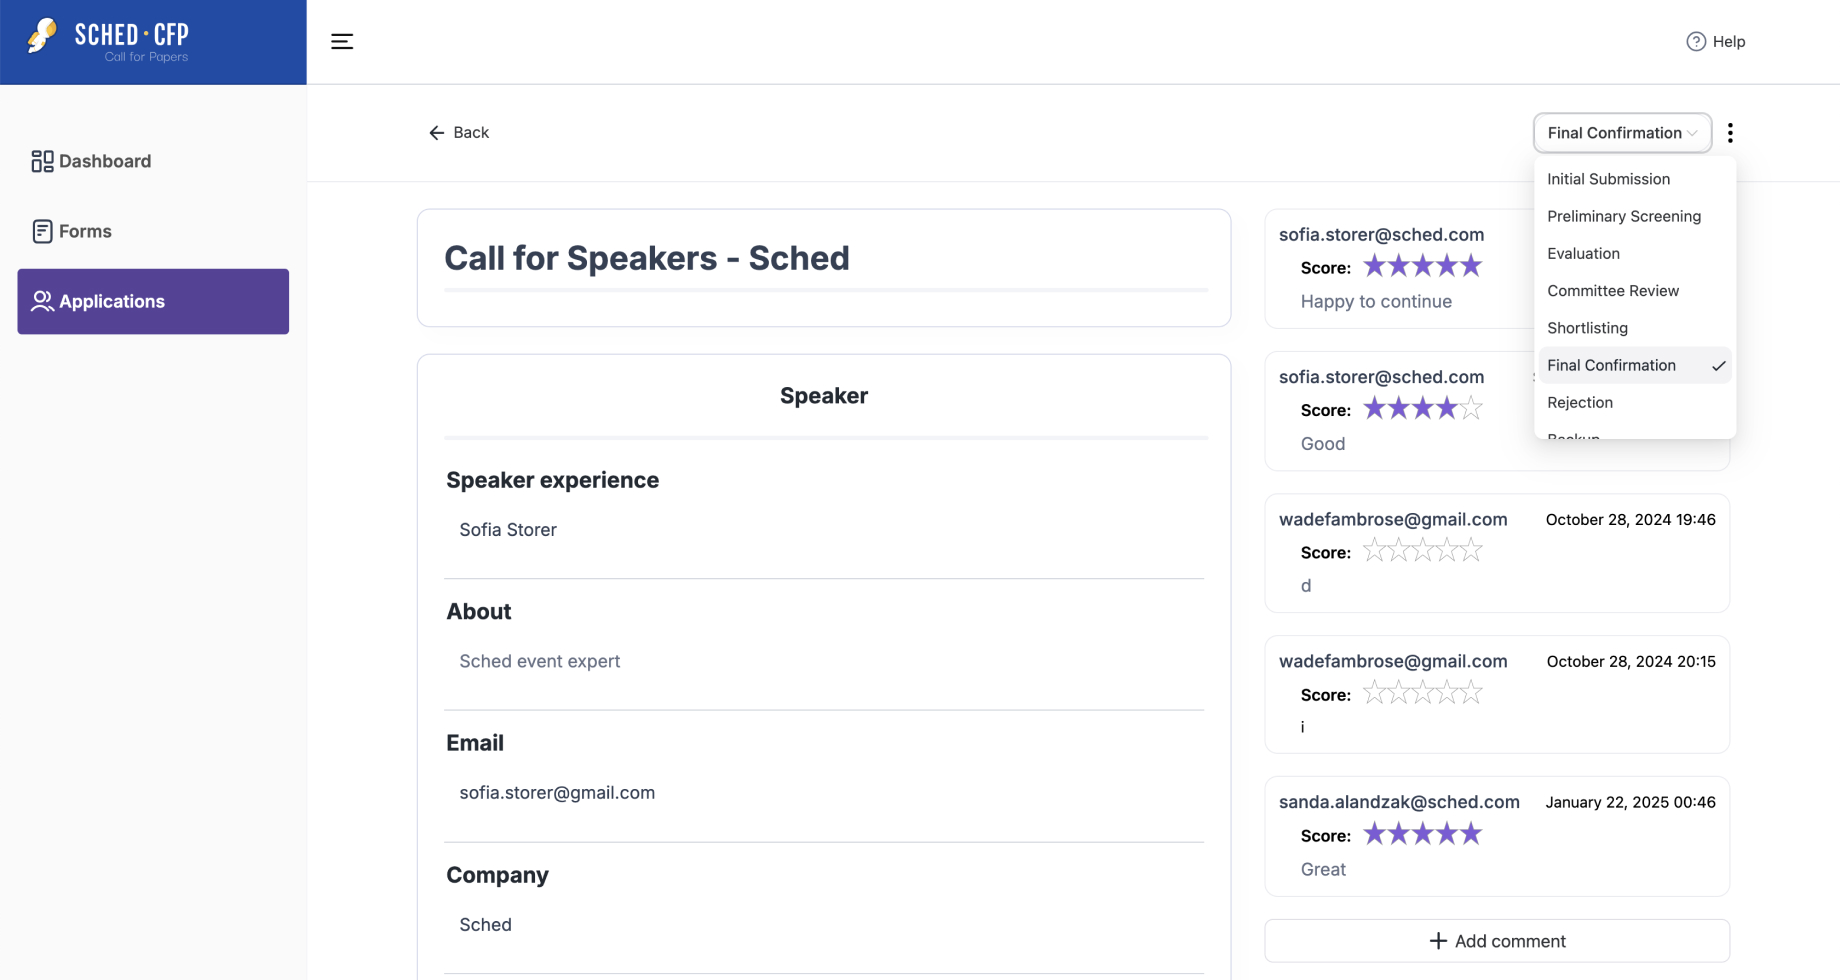Click first star on wadefambrose 19:46 review
Viewport: 1840px width, 980px height.
click(x=1374, y=550)
